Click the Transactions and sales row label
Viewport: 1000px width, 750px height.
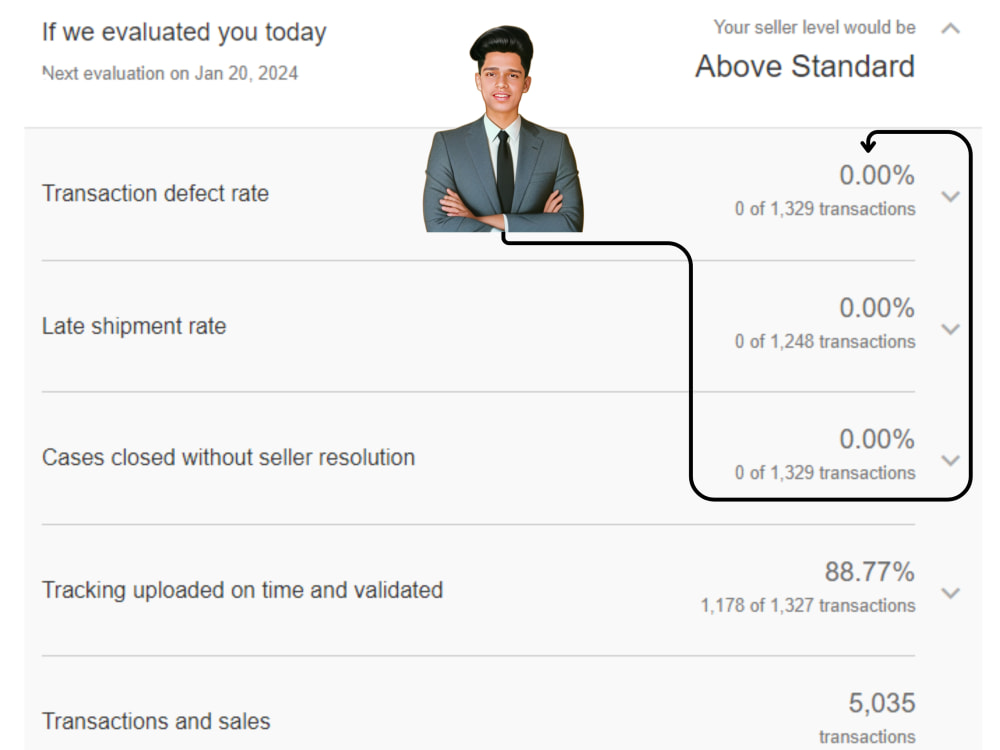(x=156, y=721)
